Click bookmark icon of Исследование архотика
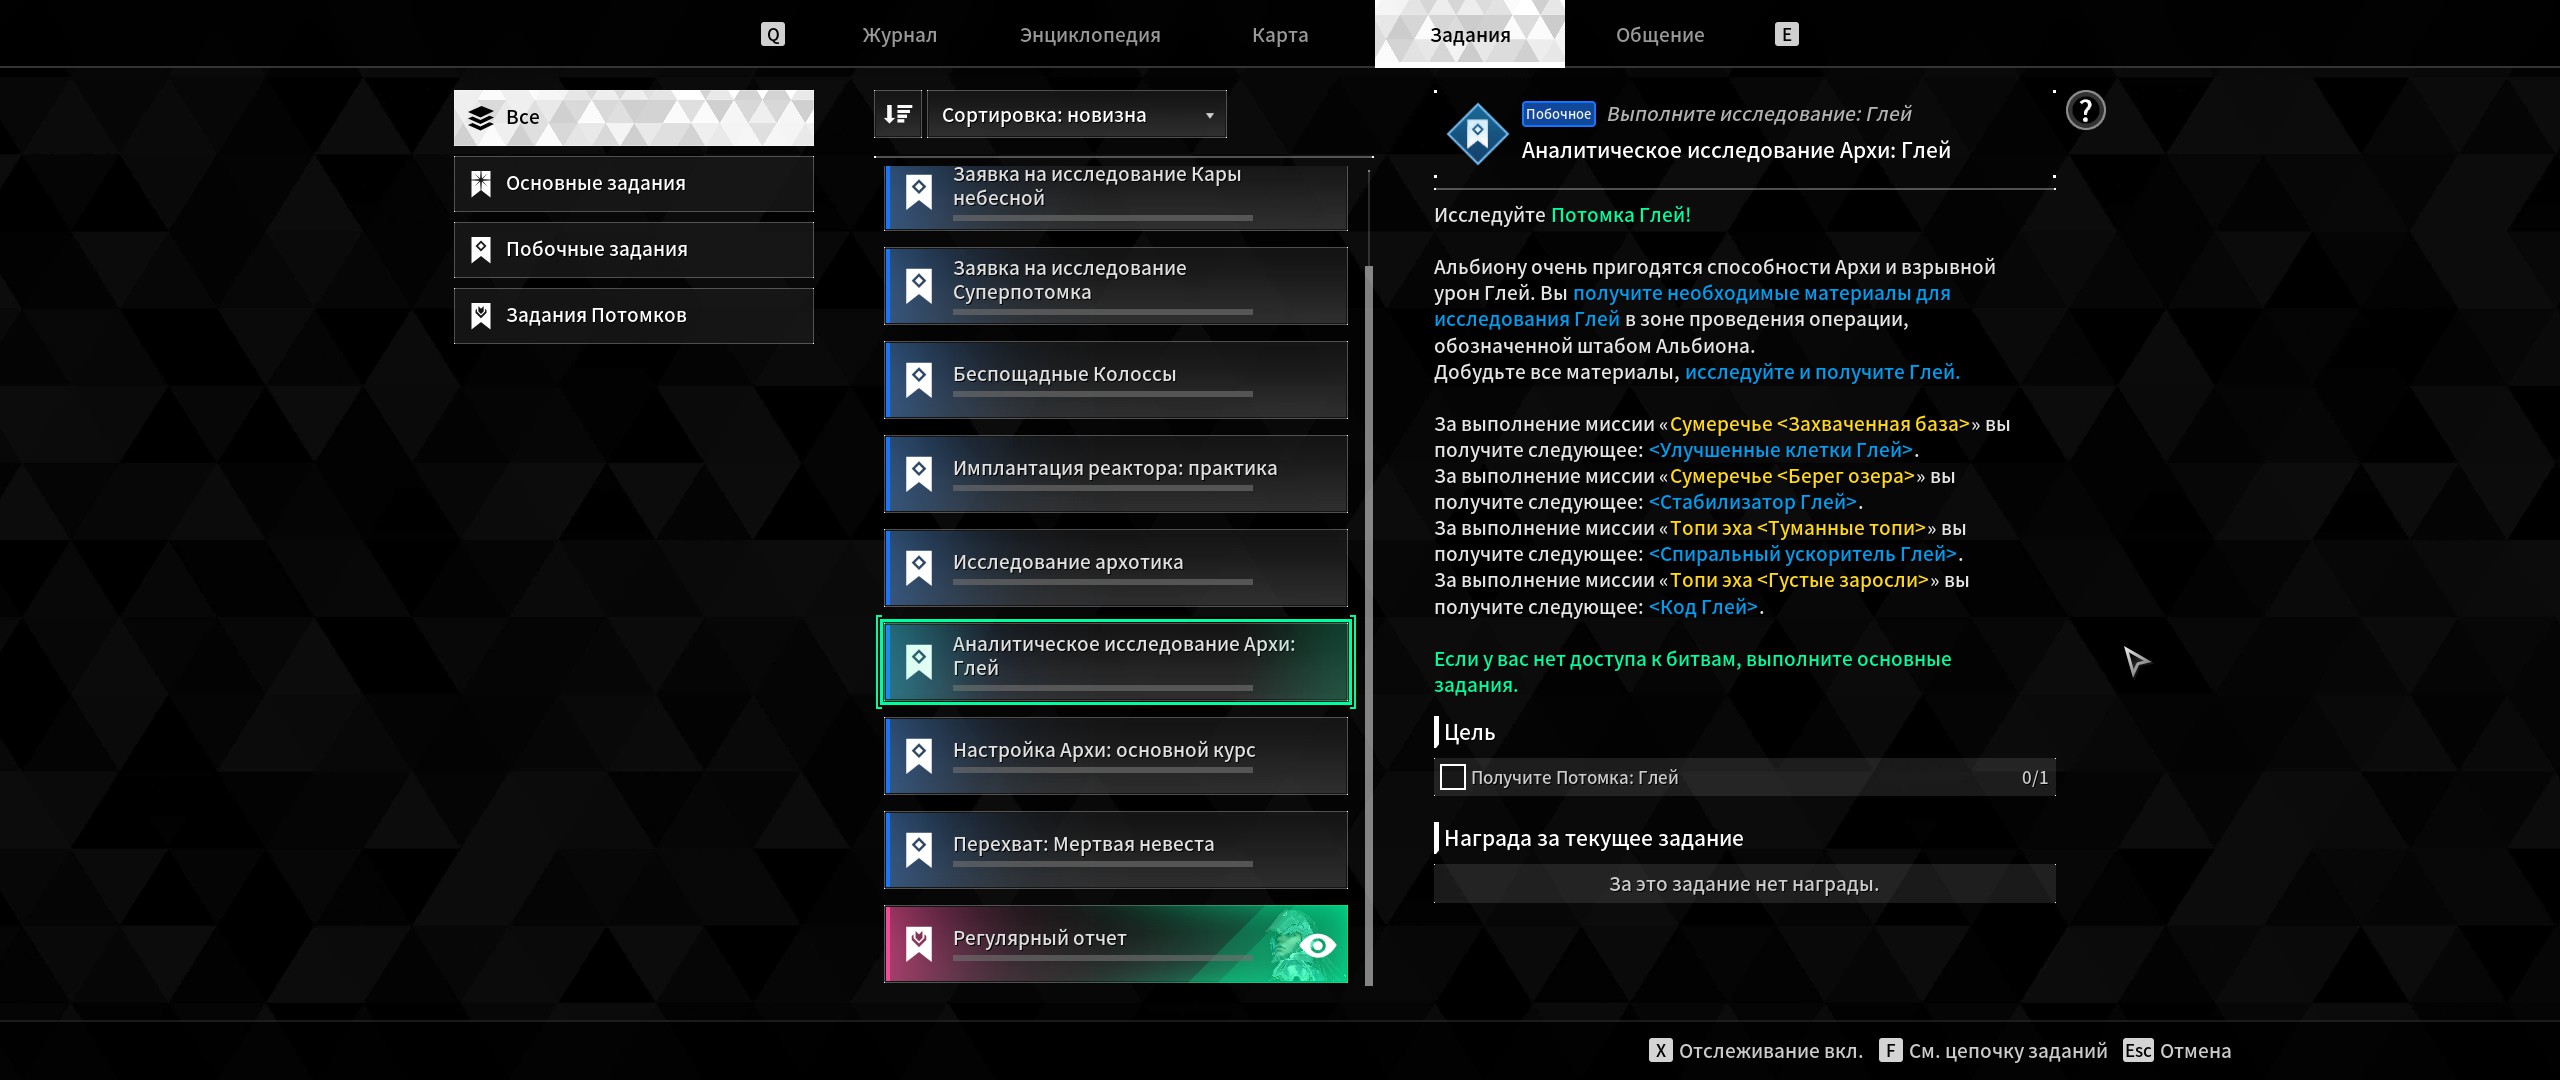The height and width of the screenshot is (1080, 2560). tap(919, 568)
